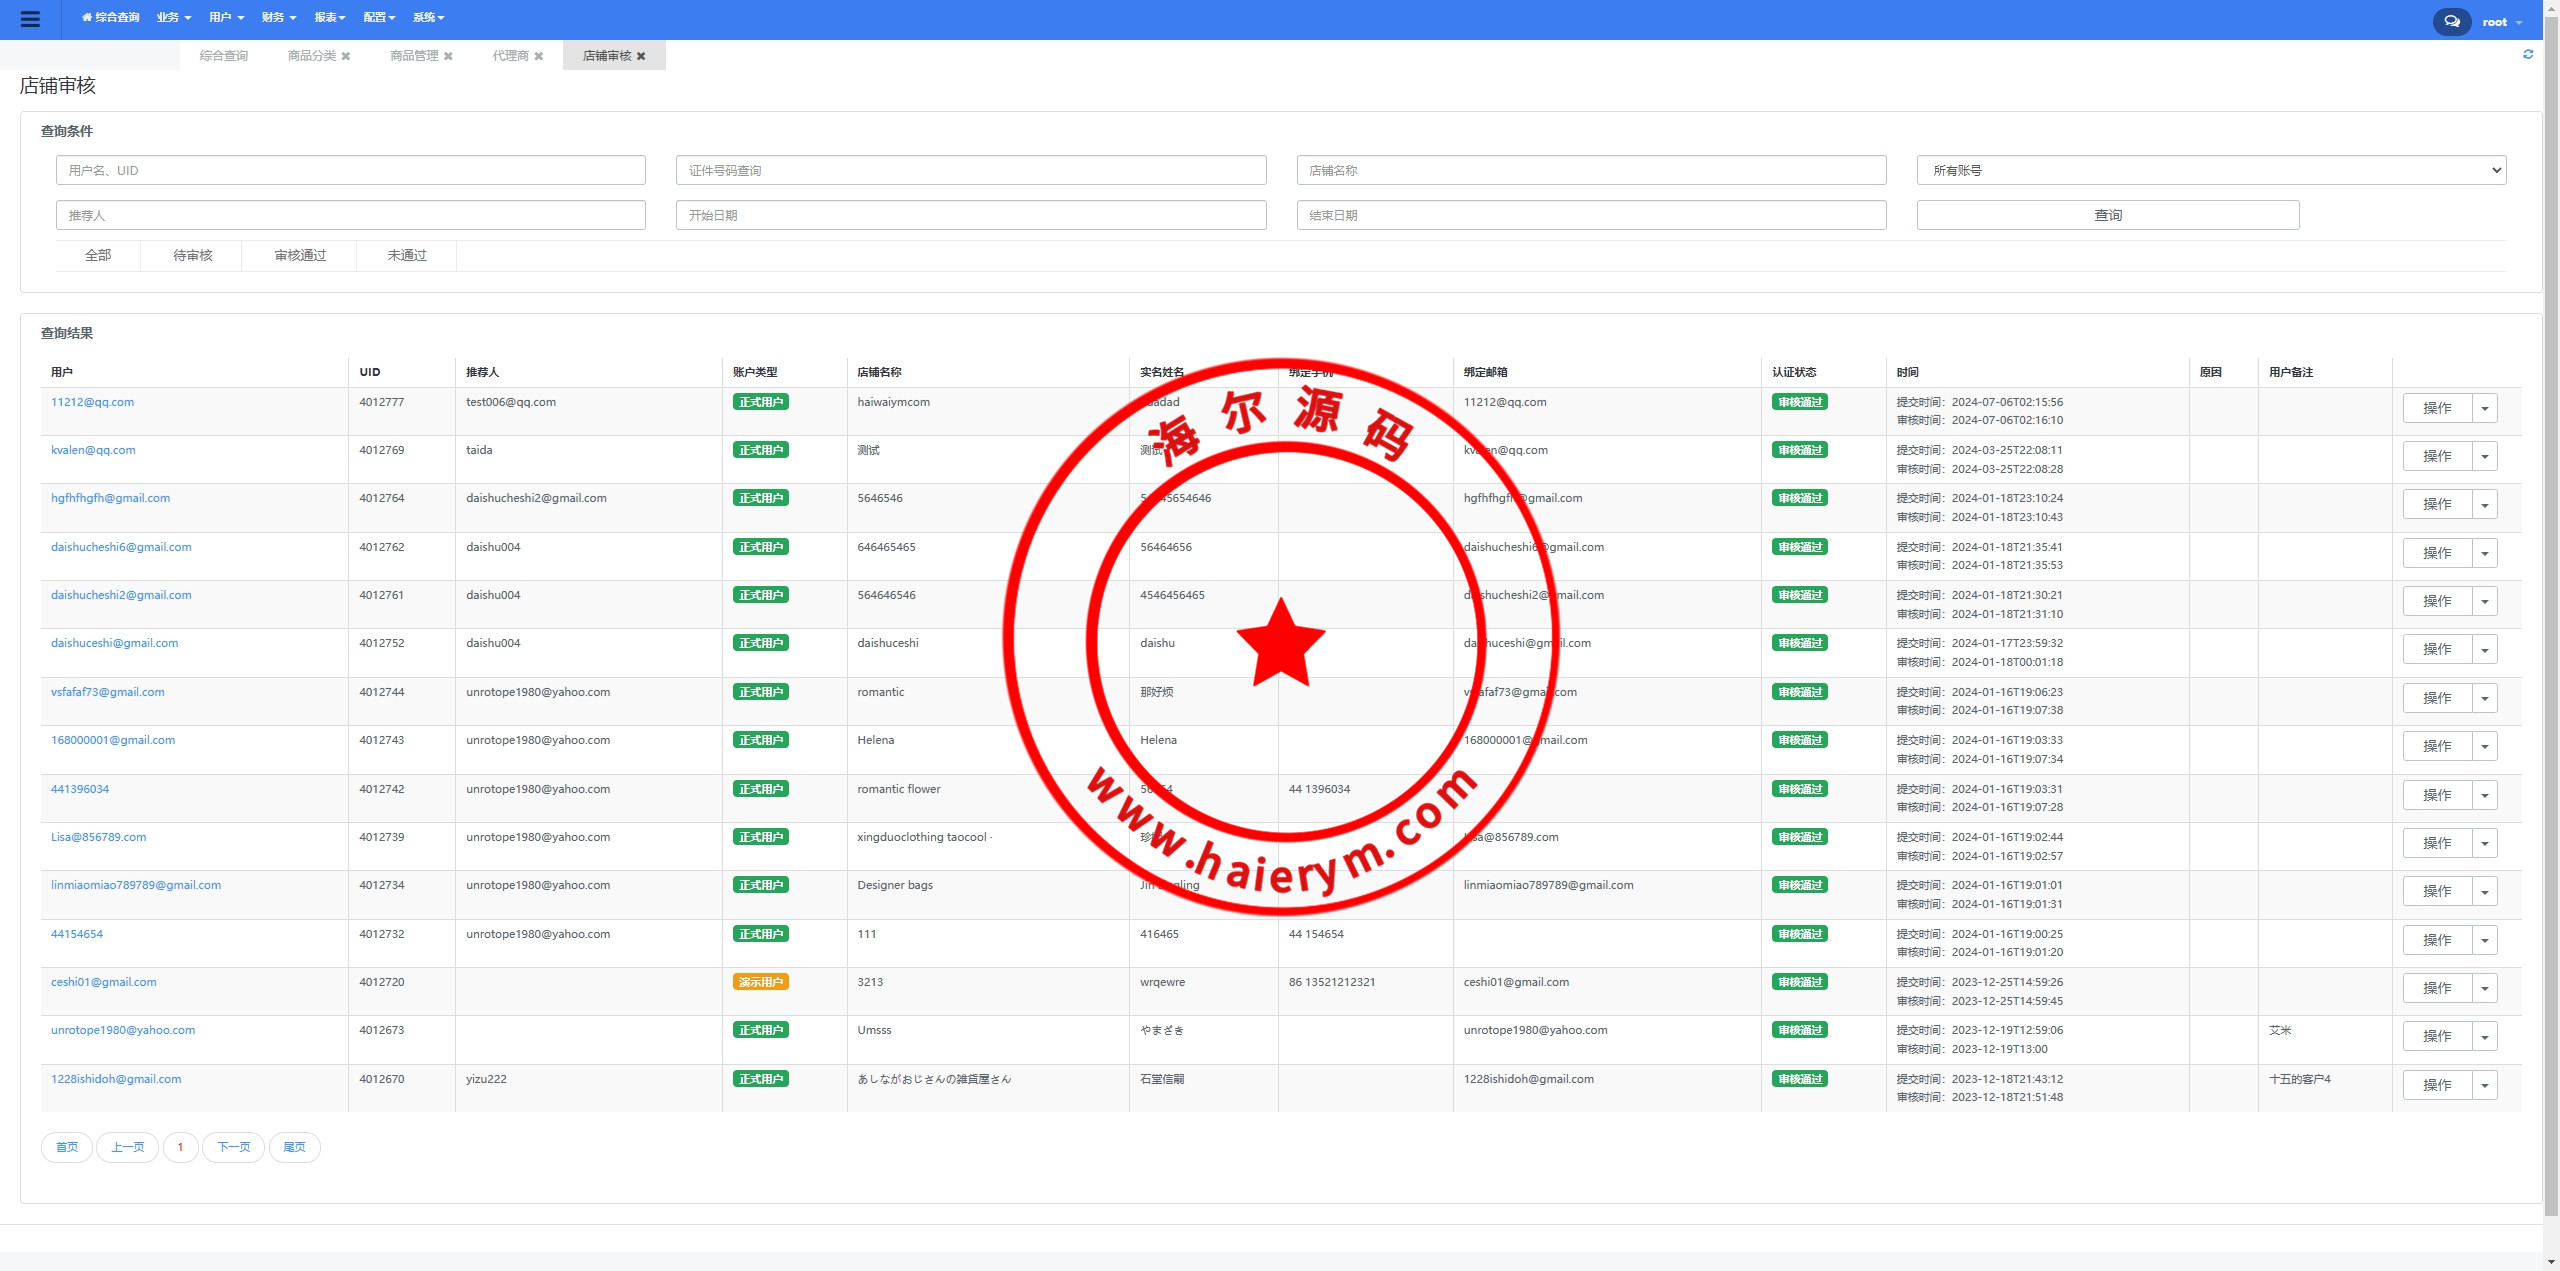This screenshot has width=2560, height=1271.
Task: Focus the 店铺名称 search field
Action: [x=1592, y=170]
